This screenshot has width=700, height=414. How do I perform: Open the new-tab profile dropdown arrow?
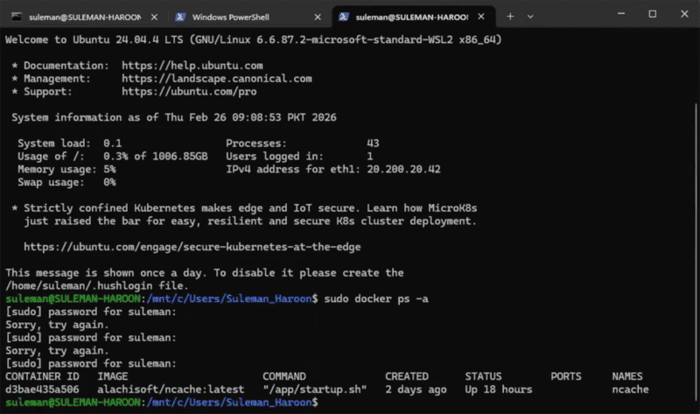[530, 17]
